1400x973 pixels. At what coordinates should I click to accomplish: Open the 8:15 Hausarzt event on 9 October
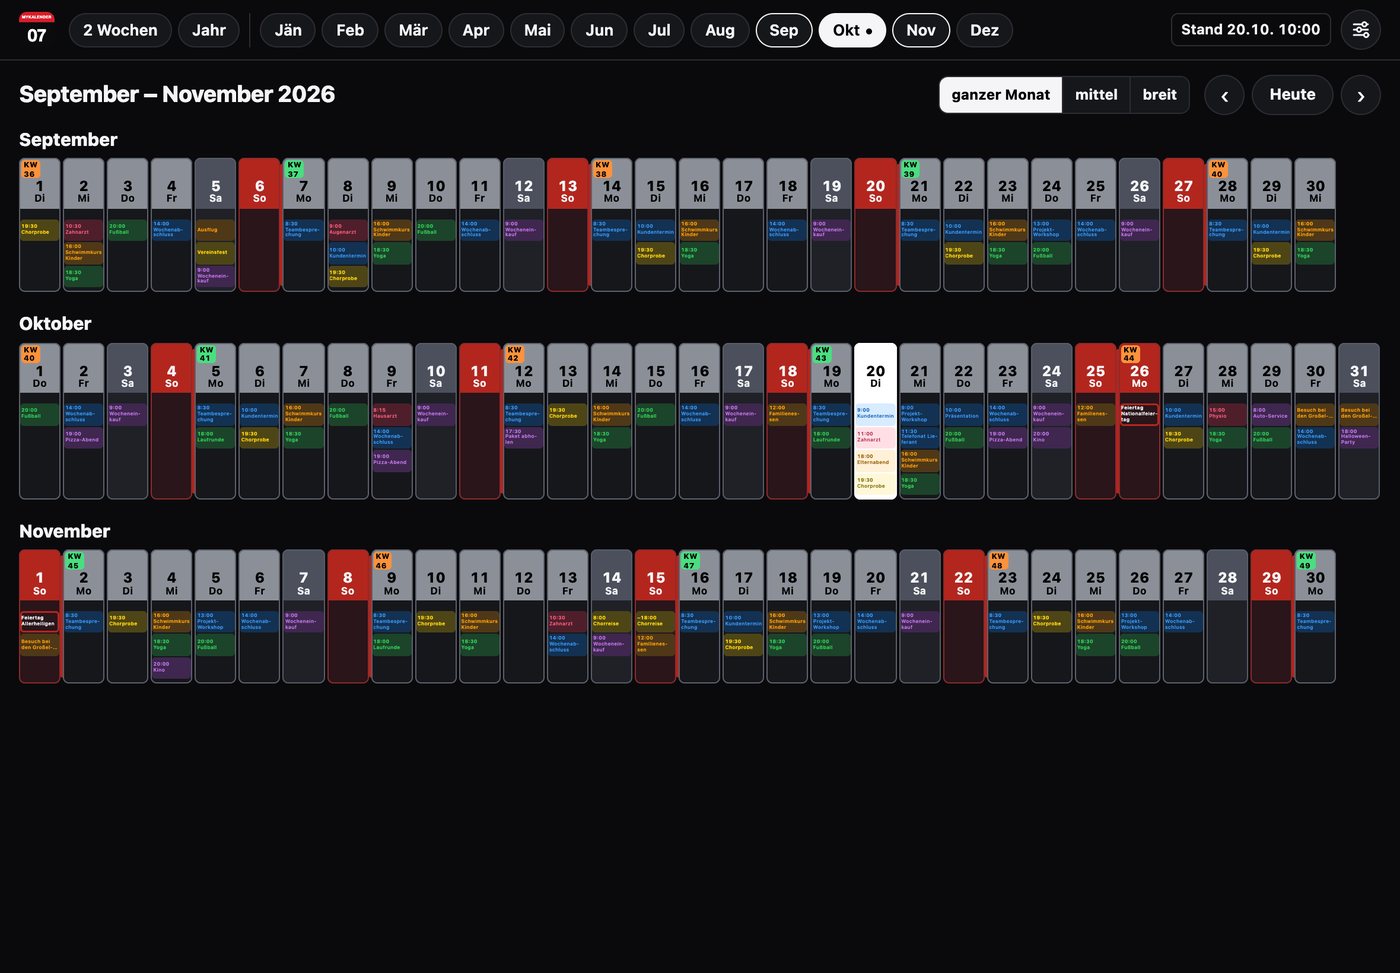pos(391,413)
